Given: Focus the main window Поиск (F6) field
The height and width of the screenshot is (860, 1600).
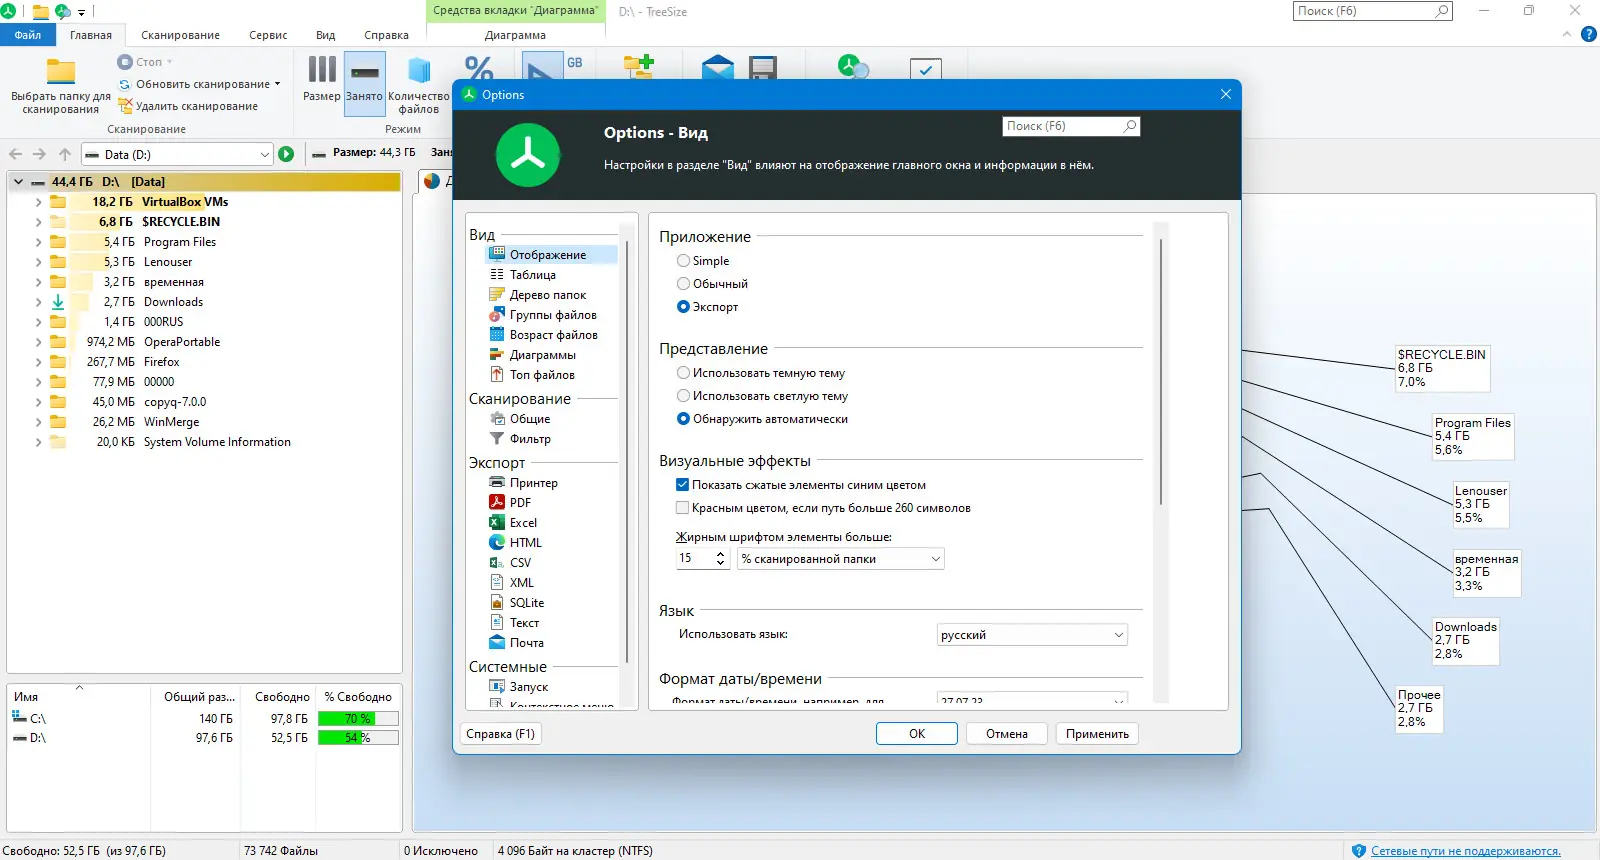Looking at the screenshot, I should pos(1372,11).
